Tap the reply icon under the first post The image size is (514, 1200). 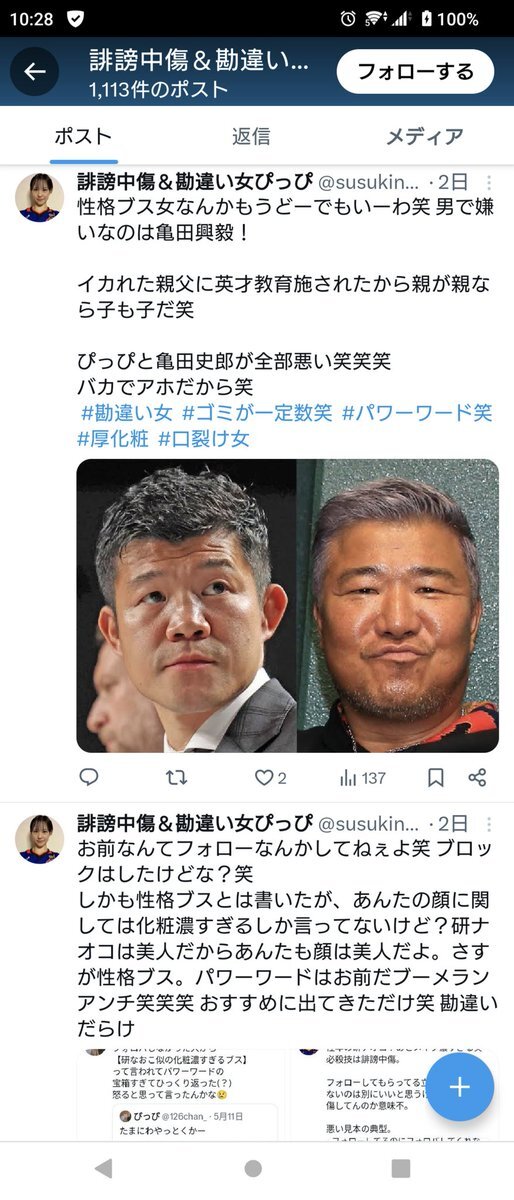point(89,777)
